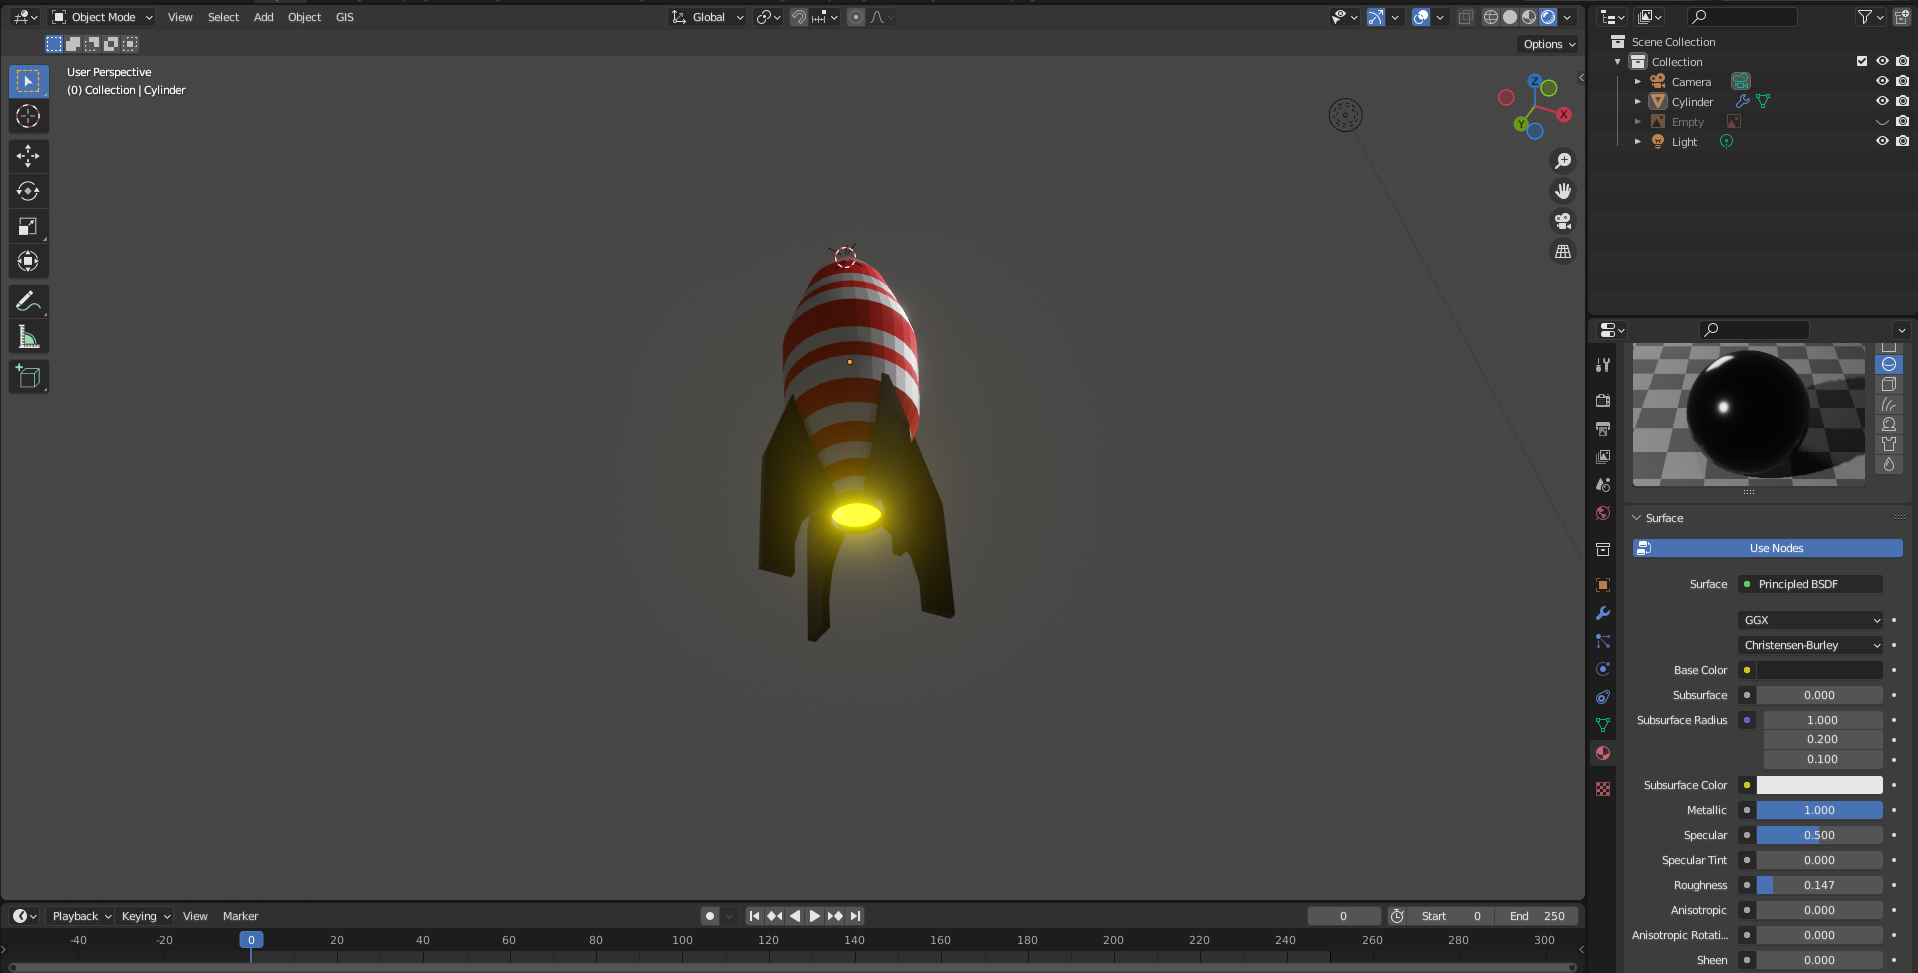Viewport: 1918px width, 973px height.
Task: Click the Roughness slider
Action: (1820, 885)
